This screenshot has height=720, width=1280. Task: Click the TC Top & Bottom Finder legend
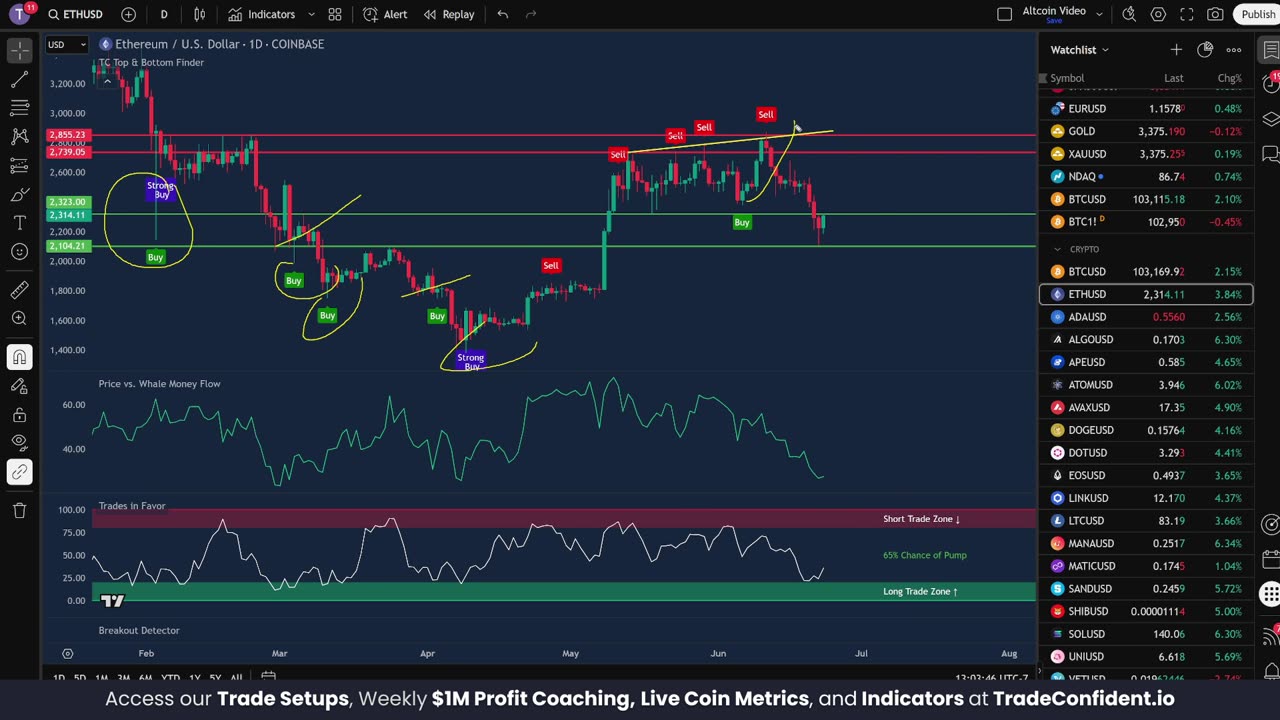[151, 62]
